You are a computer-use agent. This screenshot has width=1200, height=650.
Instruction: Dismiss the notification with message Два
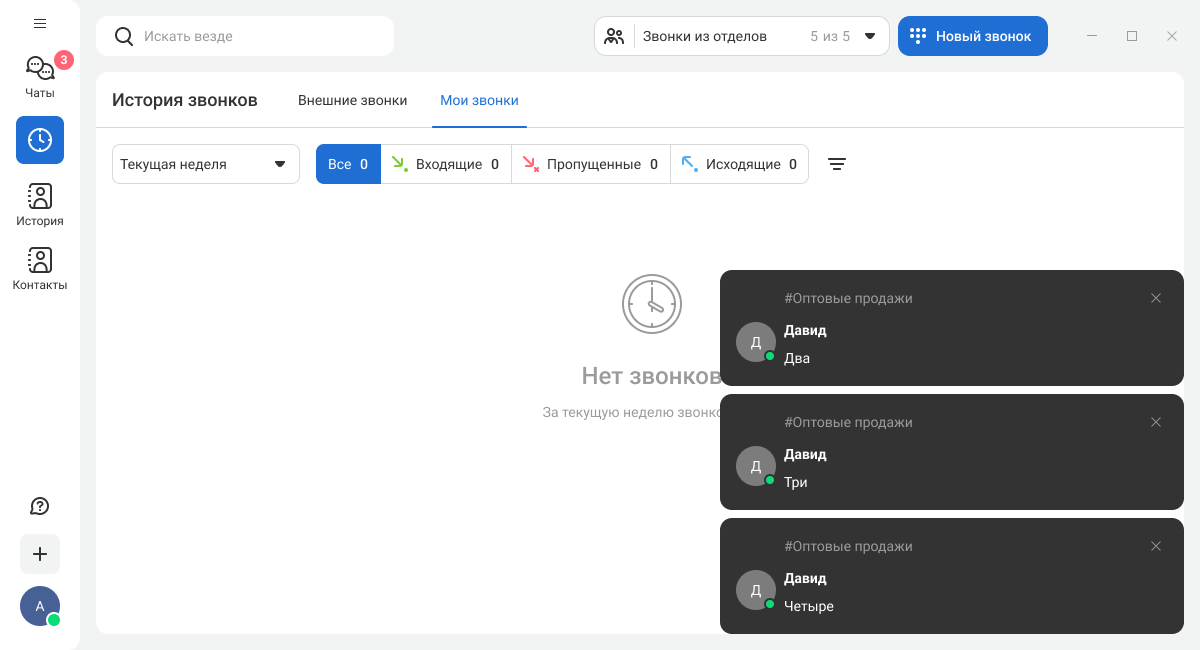coord(1156,298)
